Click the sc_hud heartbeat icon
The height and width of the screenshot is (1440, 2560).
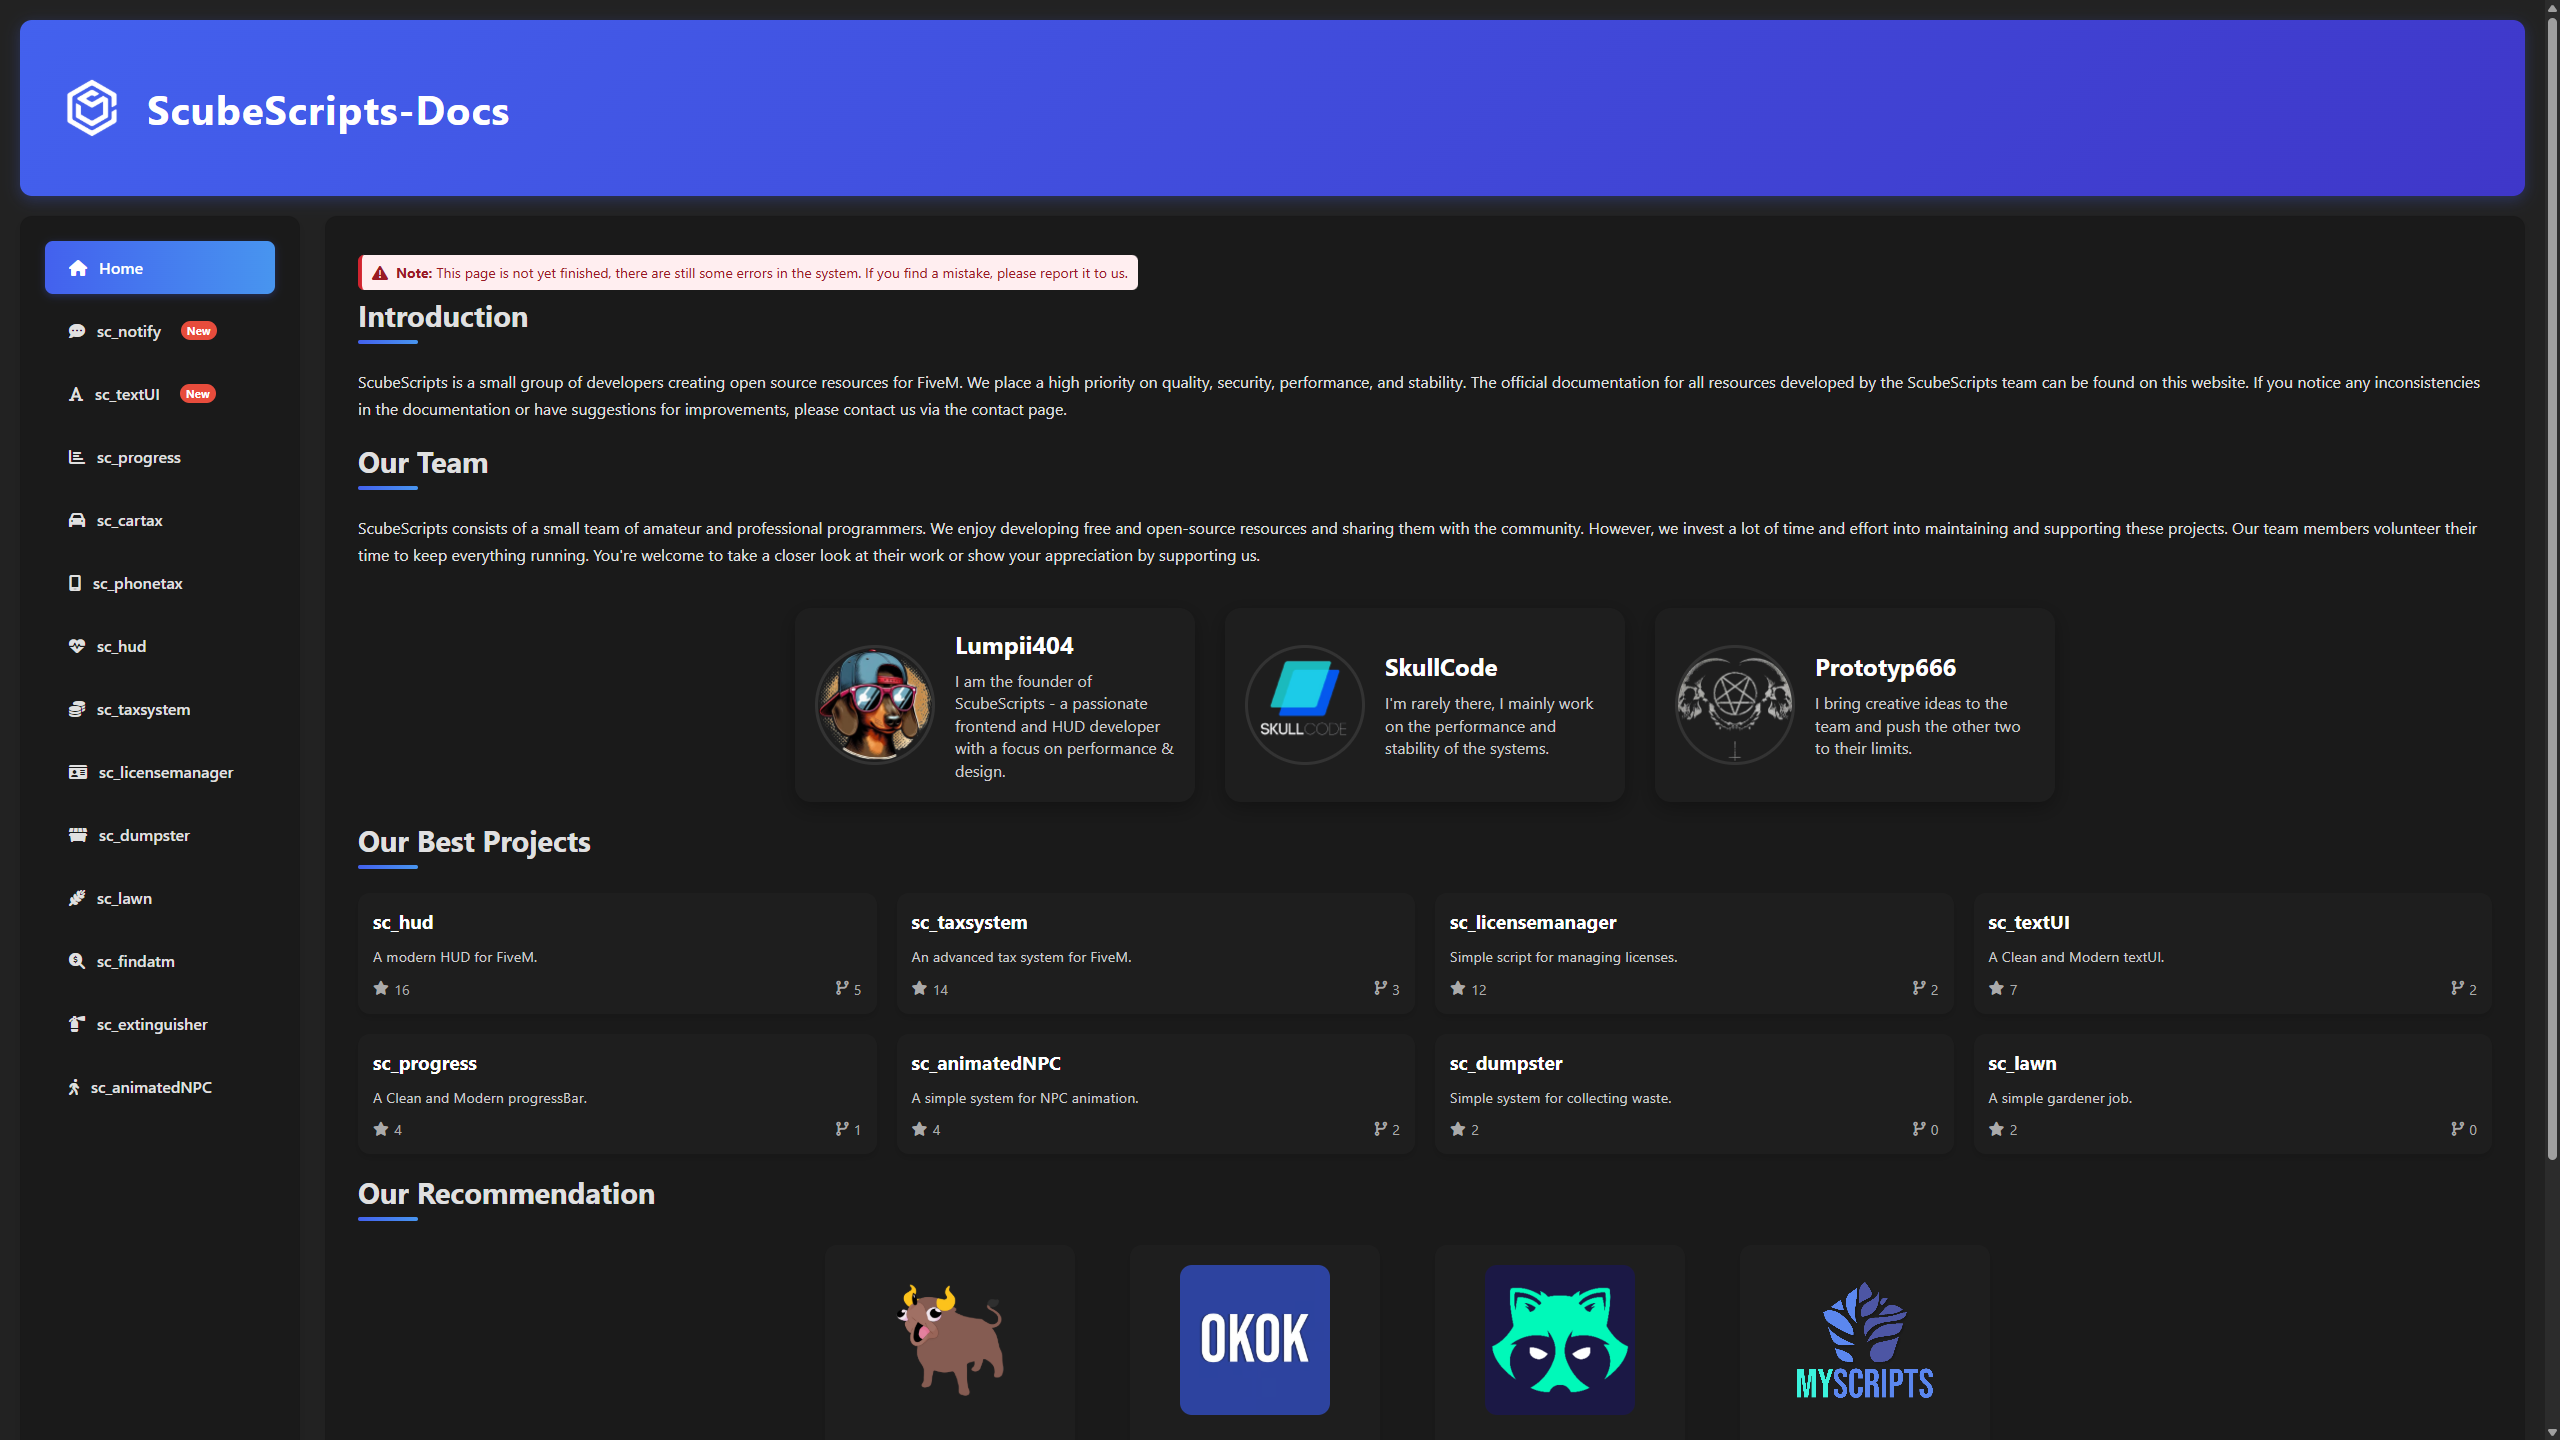point(77,646)
